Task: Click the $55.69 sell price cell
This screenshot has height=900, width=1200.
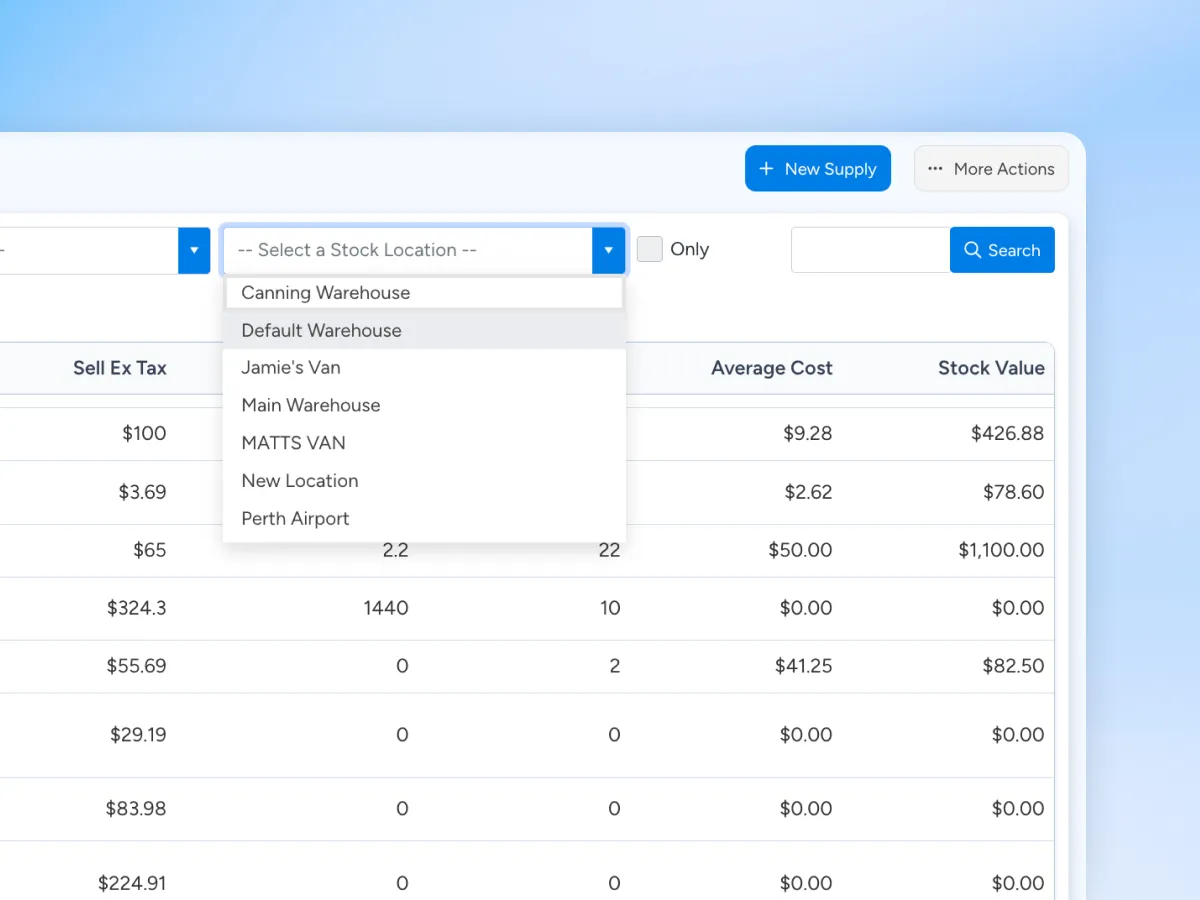Action: point(136,666)
